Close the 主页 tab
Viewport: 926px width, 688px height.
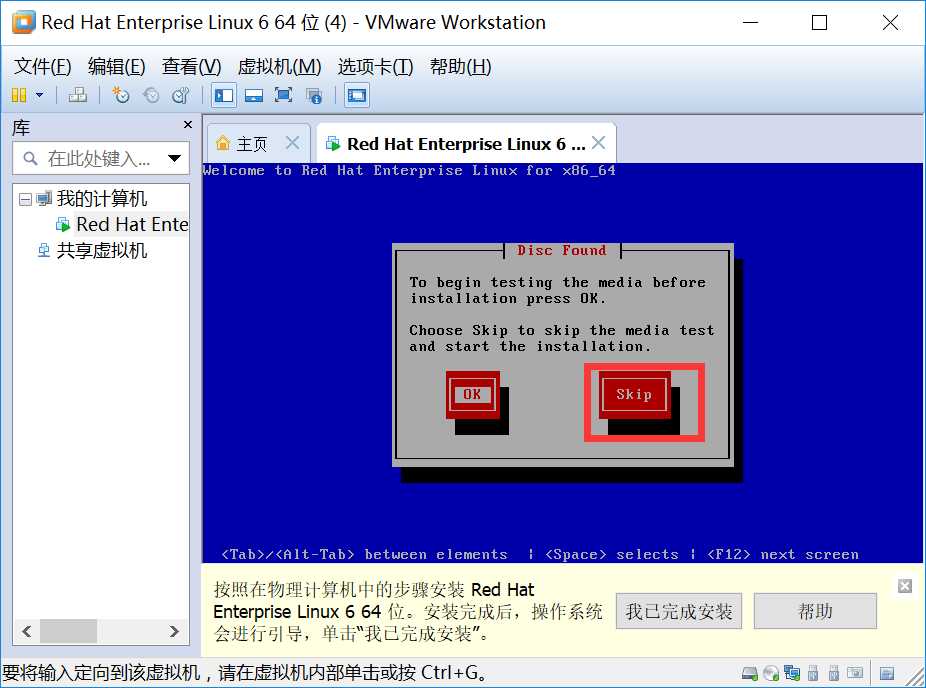292,142
